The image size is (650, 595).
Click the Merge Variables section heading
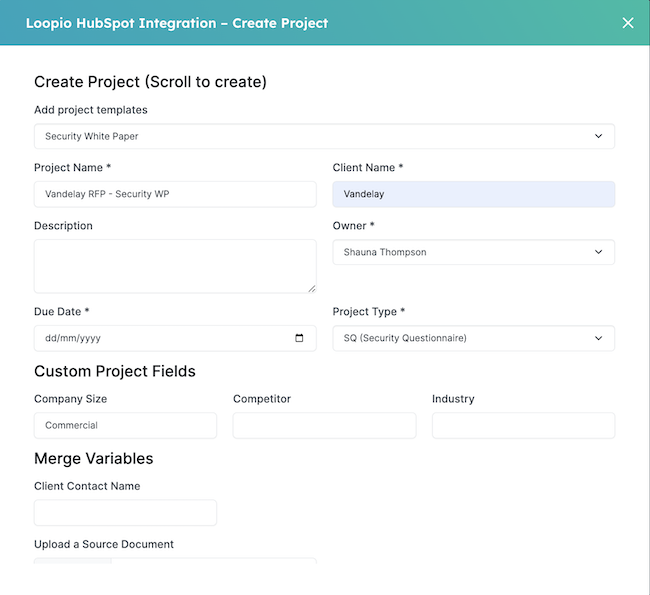(94, 458)
